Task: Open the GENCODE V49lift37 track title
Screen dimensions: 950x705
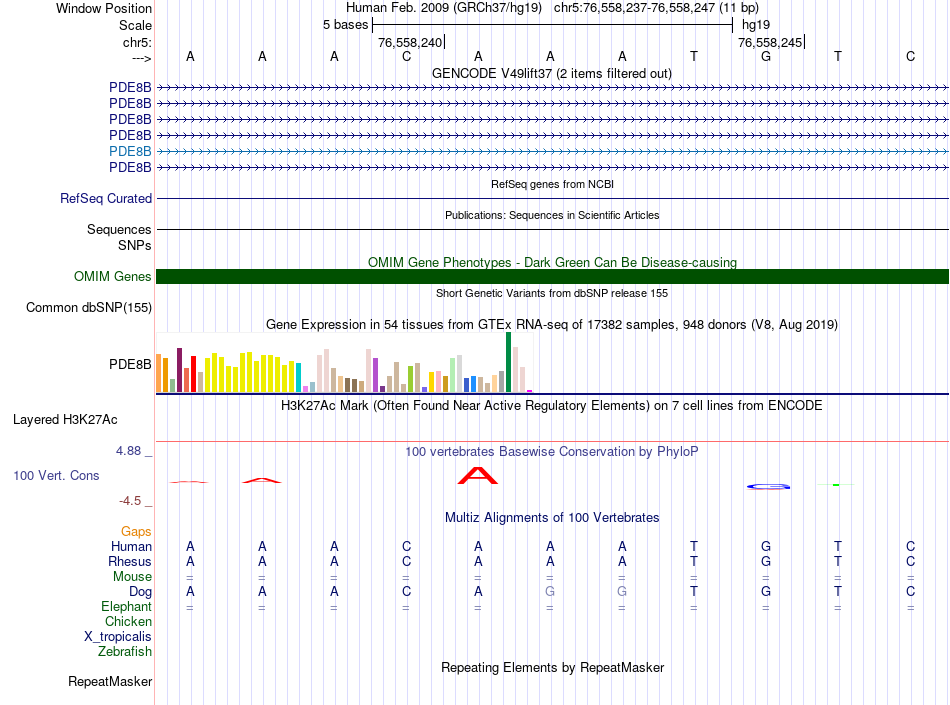Action: 551,73
